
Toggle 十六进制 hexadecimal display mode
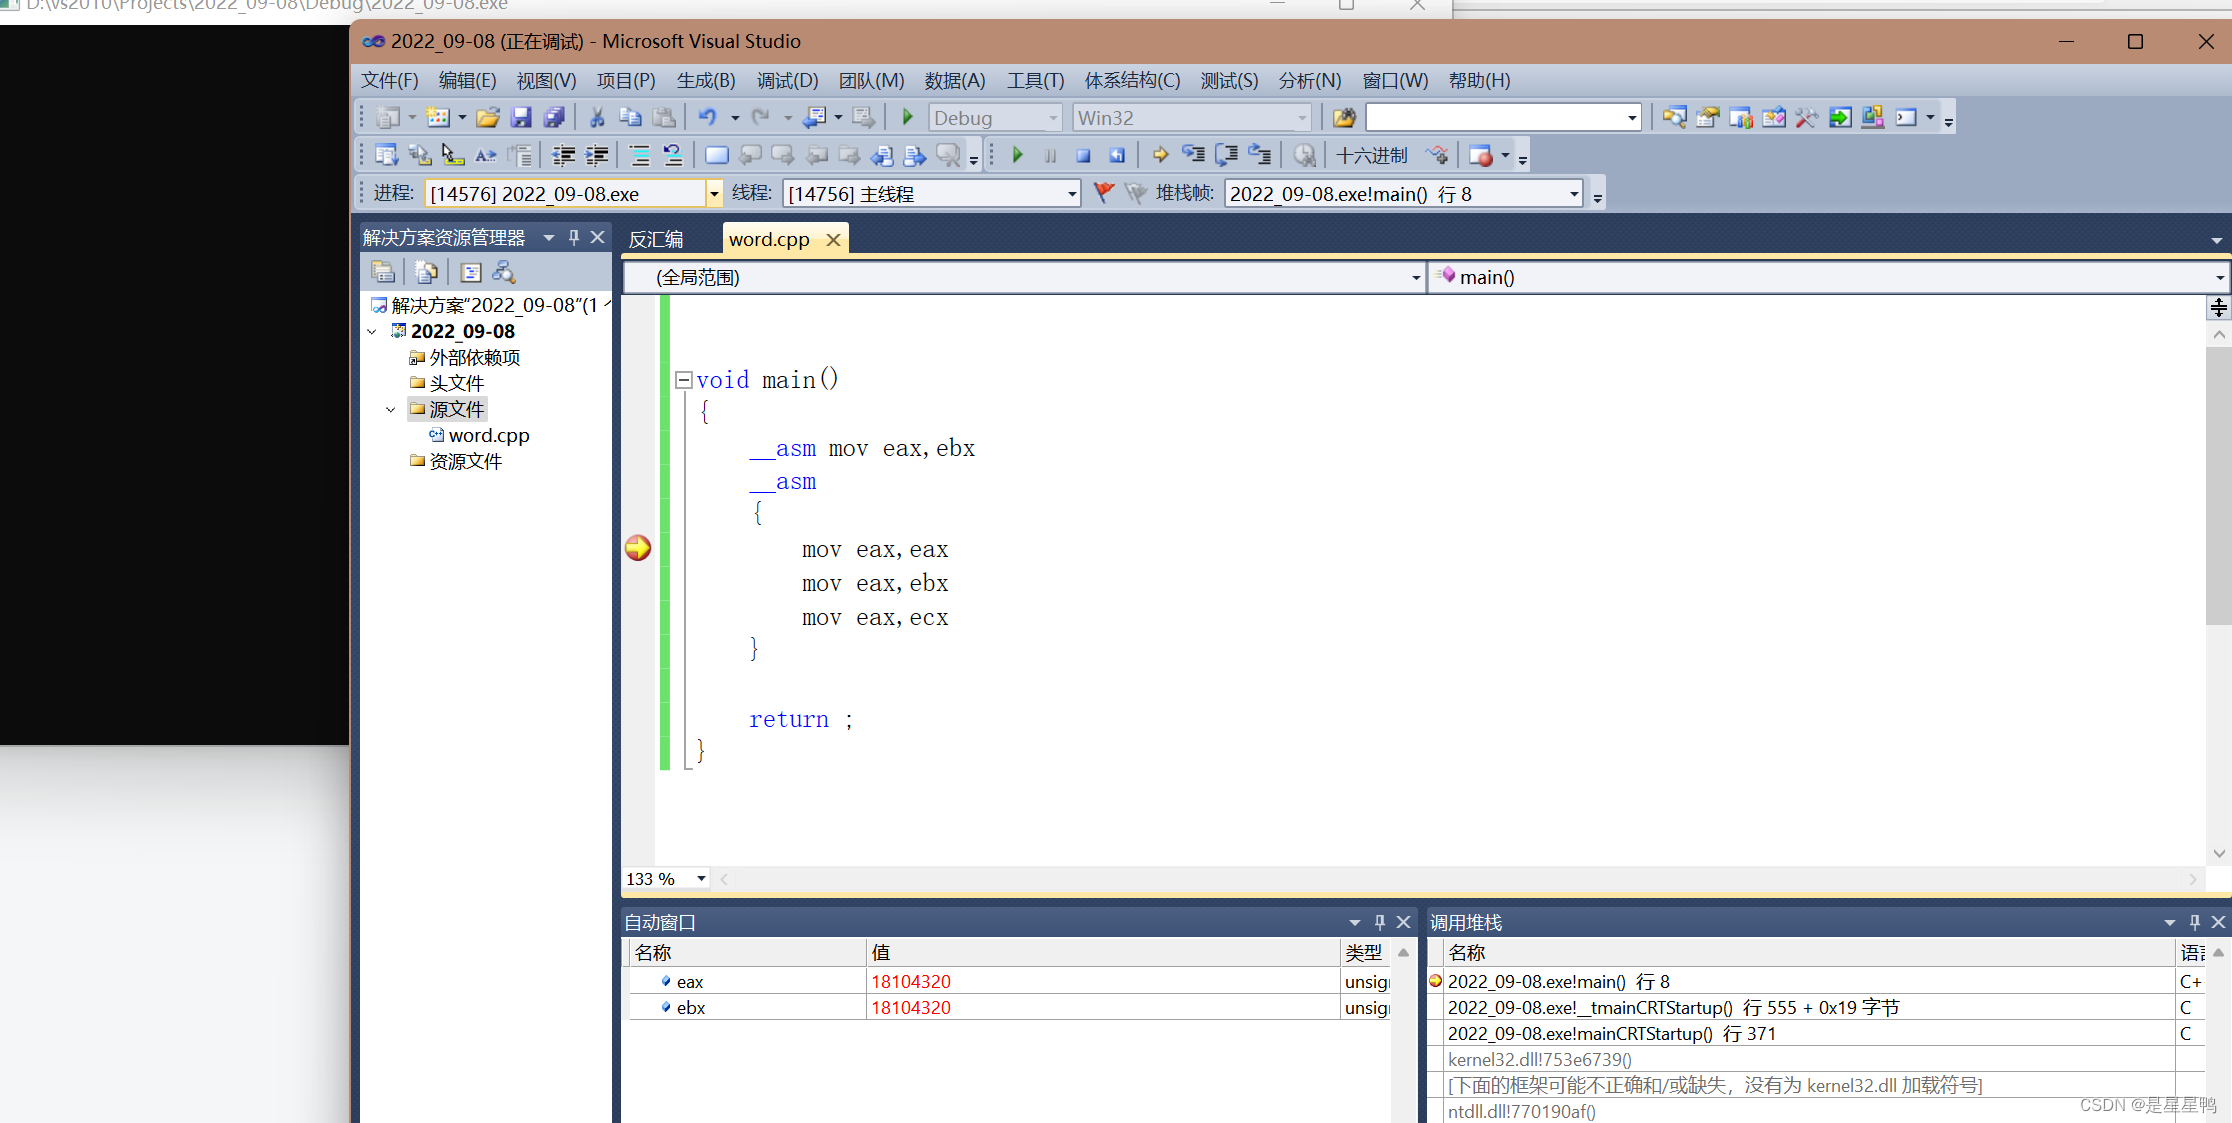pos(1372,154)
